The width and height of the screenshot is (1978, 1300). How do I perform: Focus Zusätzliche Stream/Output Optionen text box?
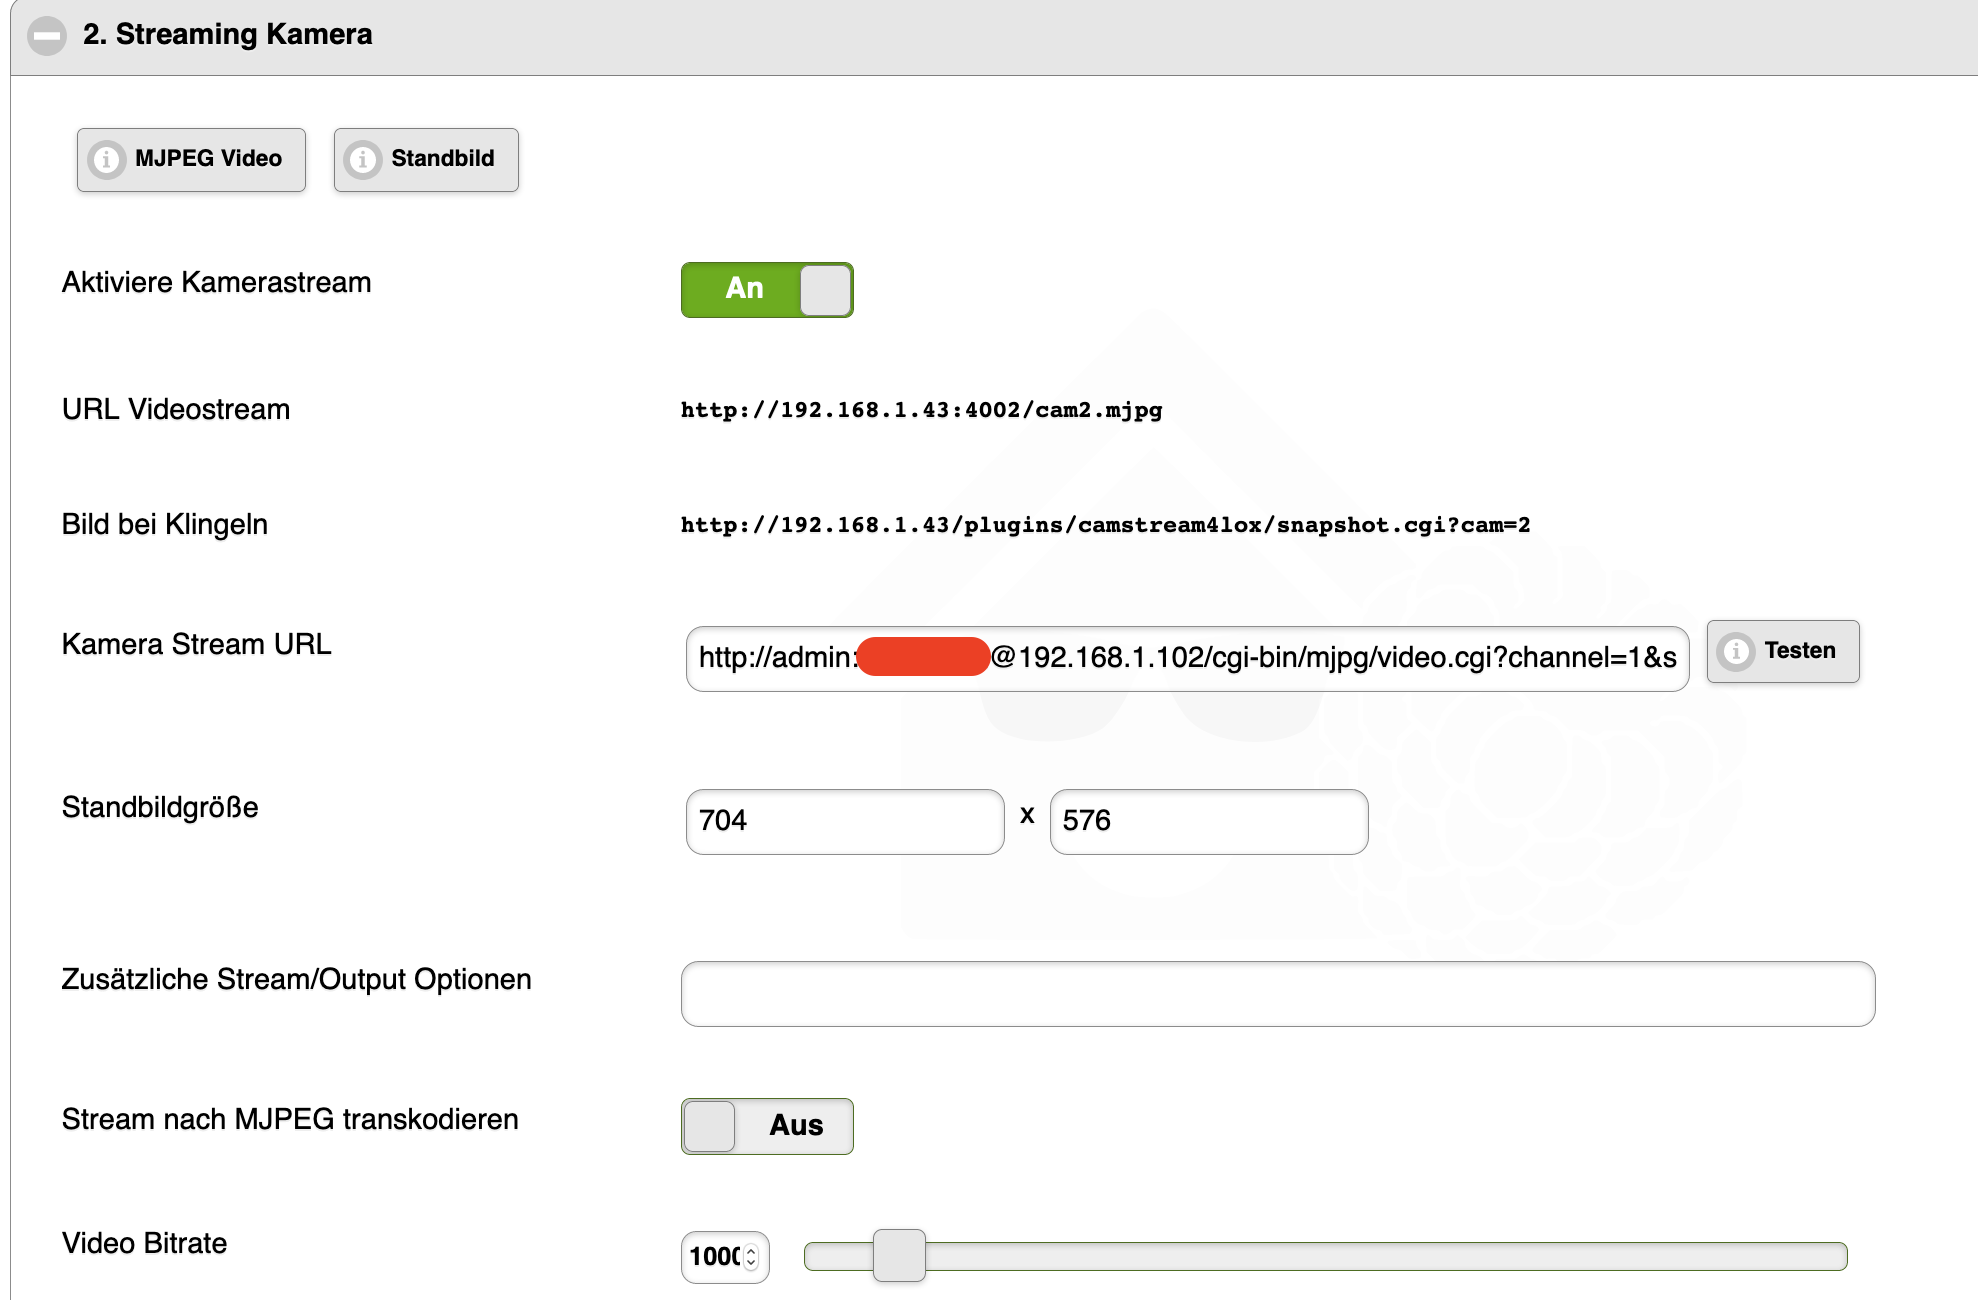[x=1277, y=994]
